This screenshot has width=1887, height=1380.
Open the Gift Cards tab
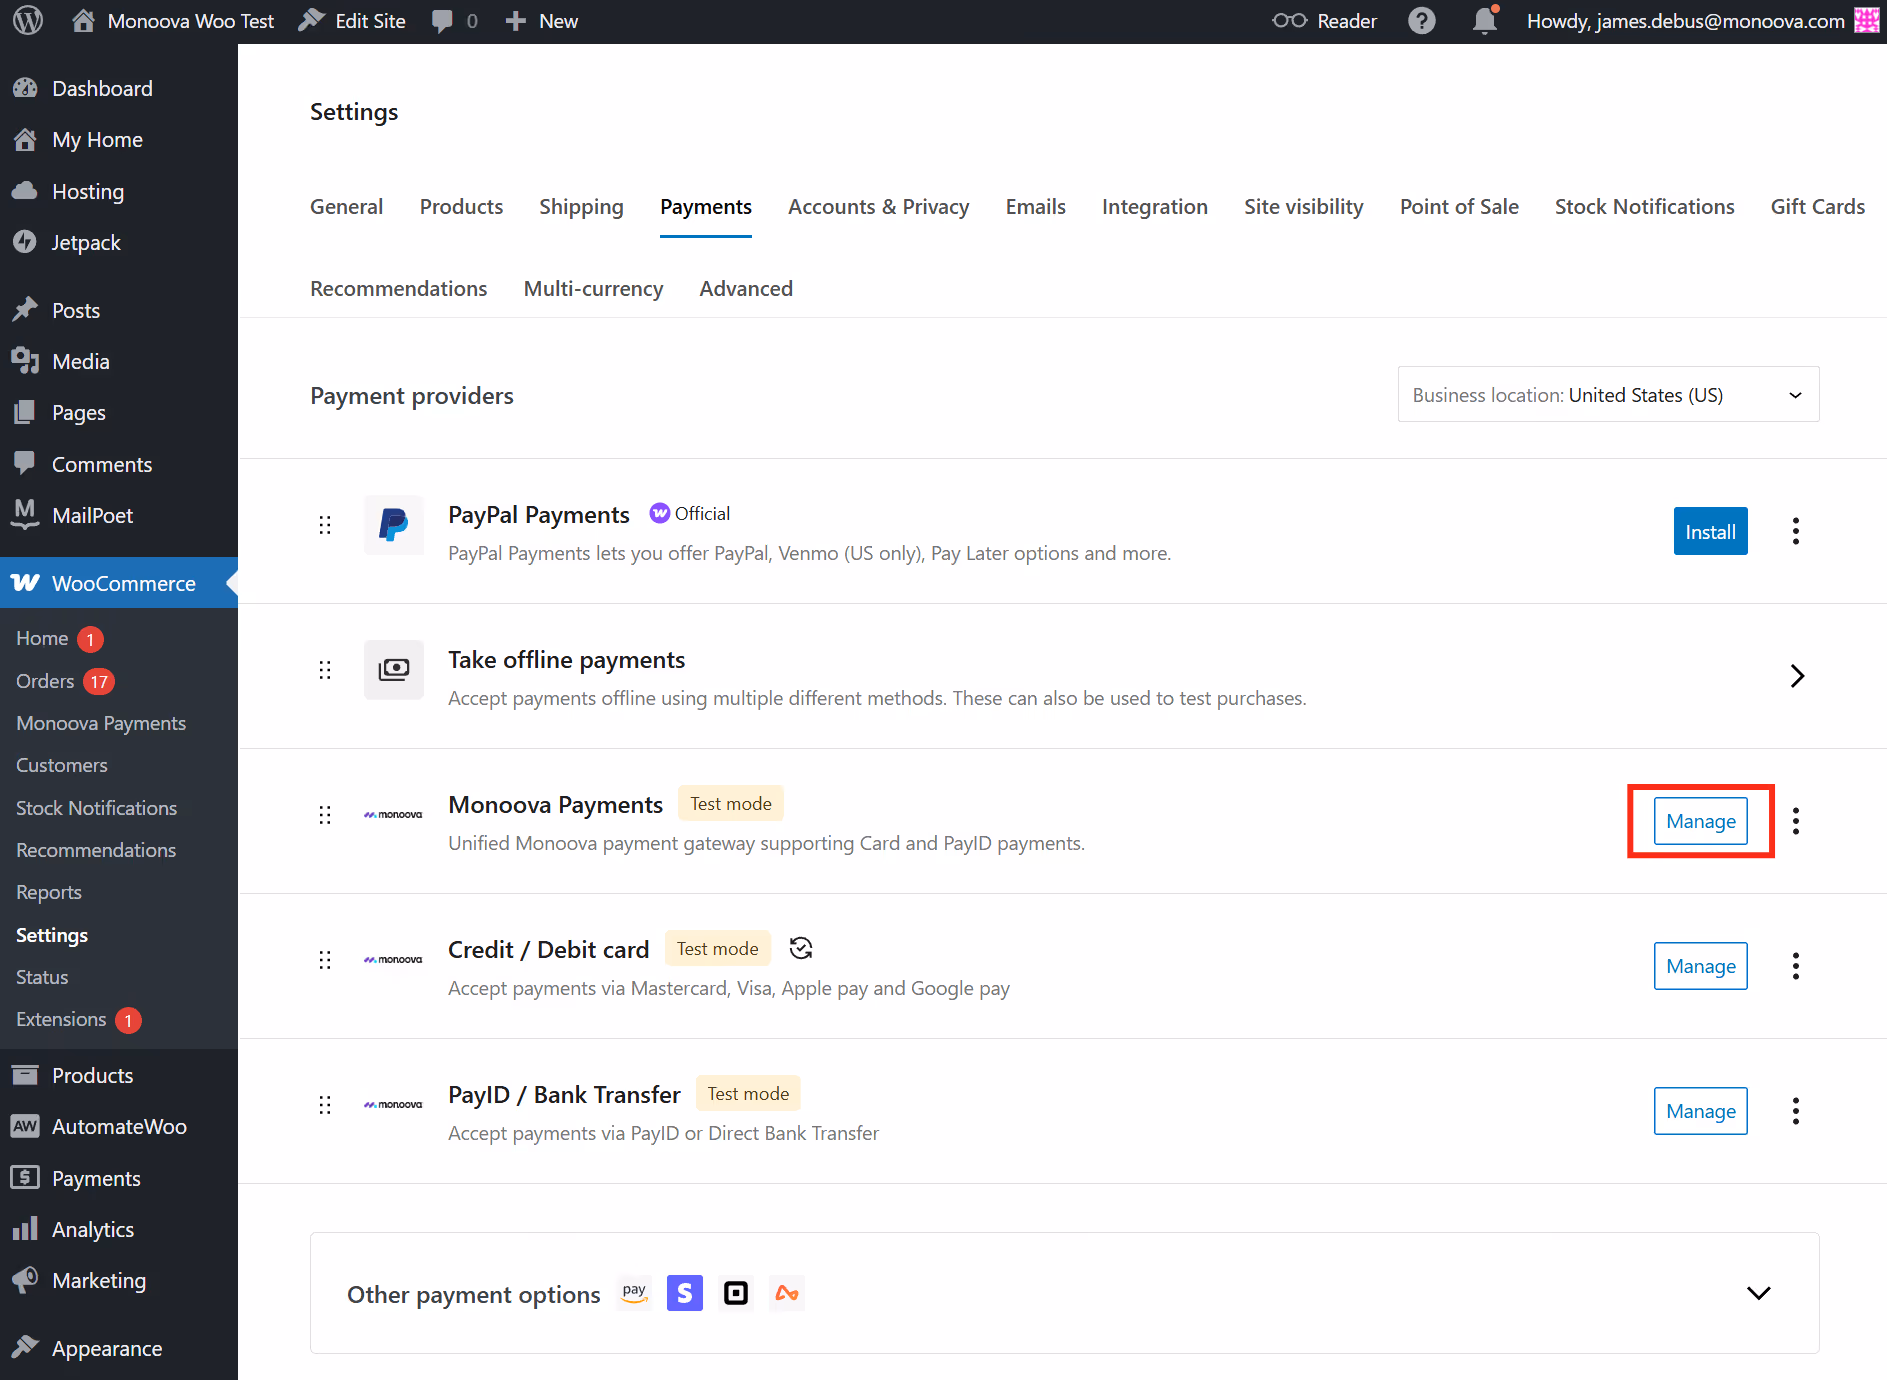[1817, 207]
